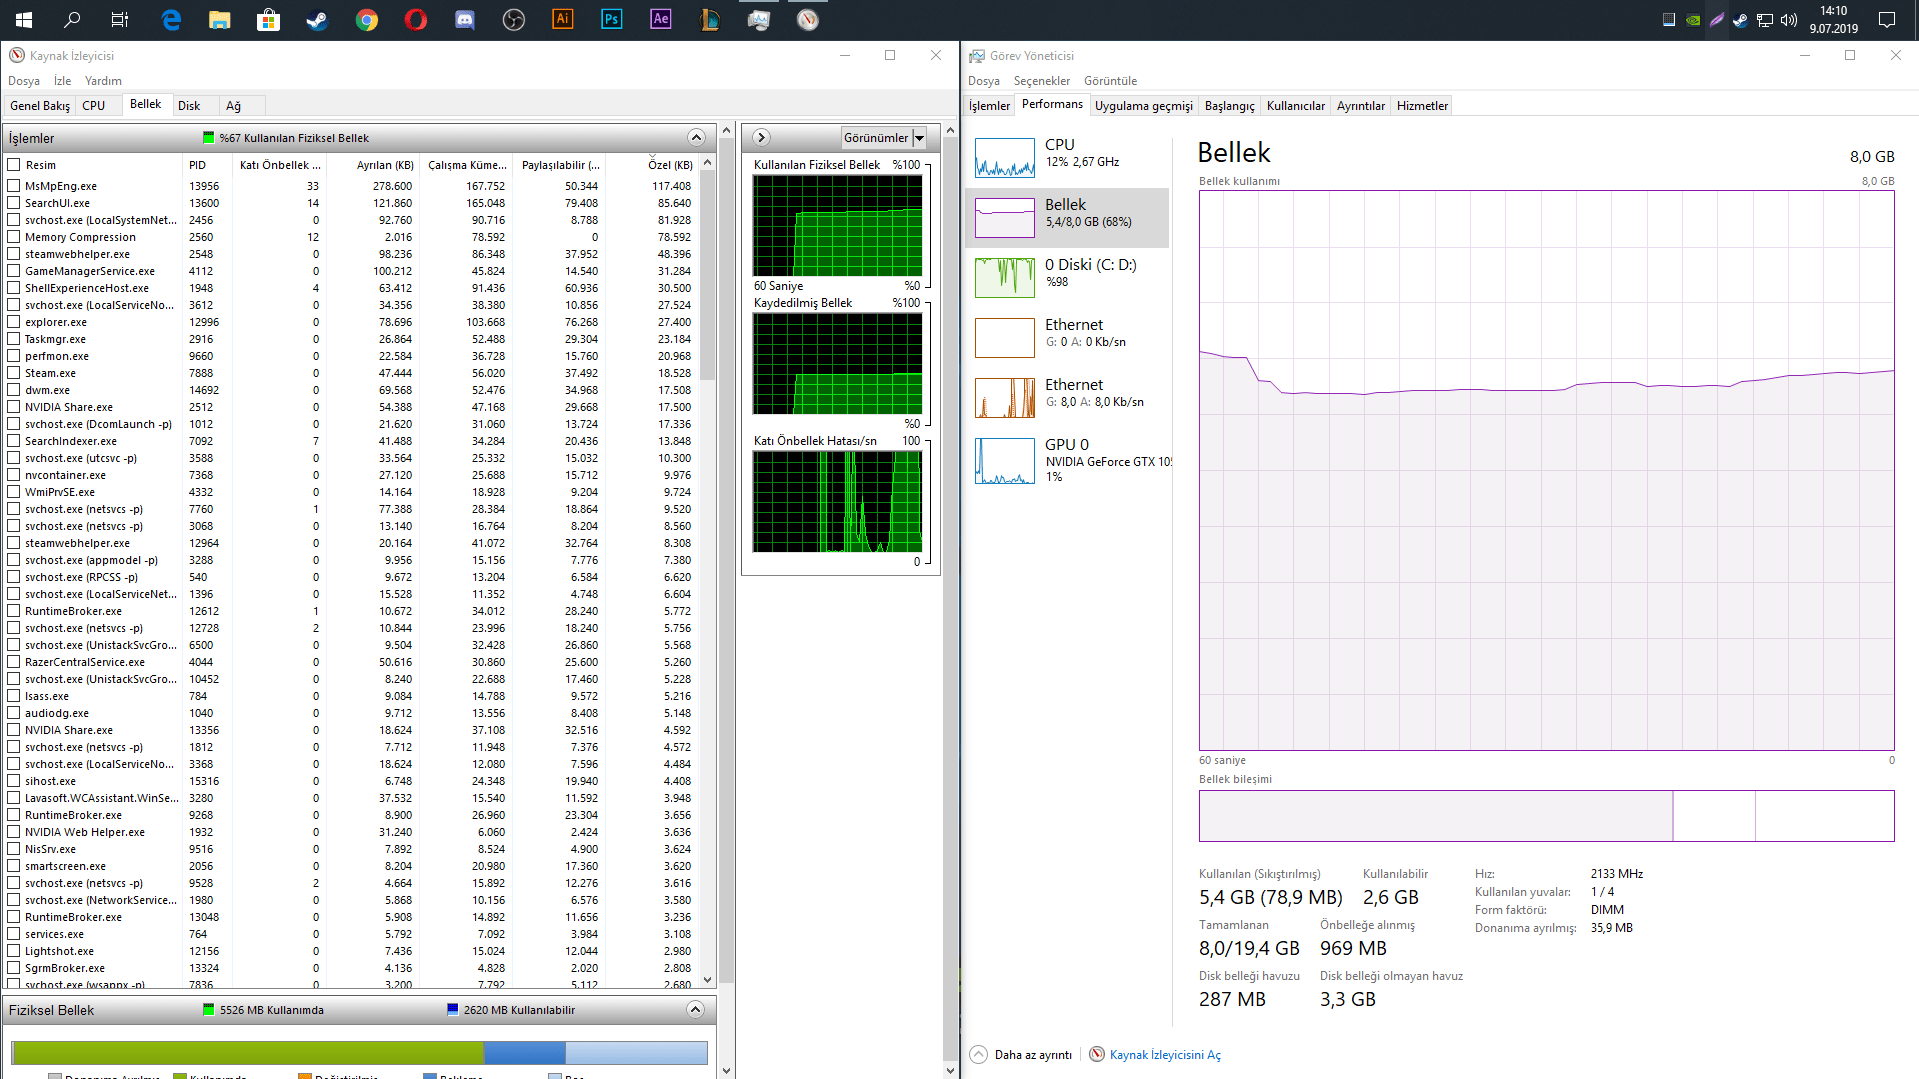The image size is (1919, 1079).
Task: Check the SearchUI.exe process checkbox
Action: click(14, 203)
